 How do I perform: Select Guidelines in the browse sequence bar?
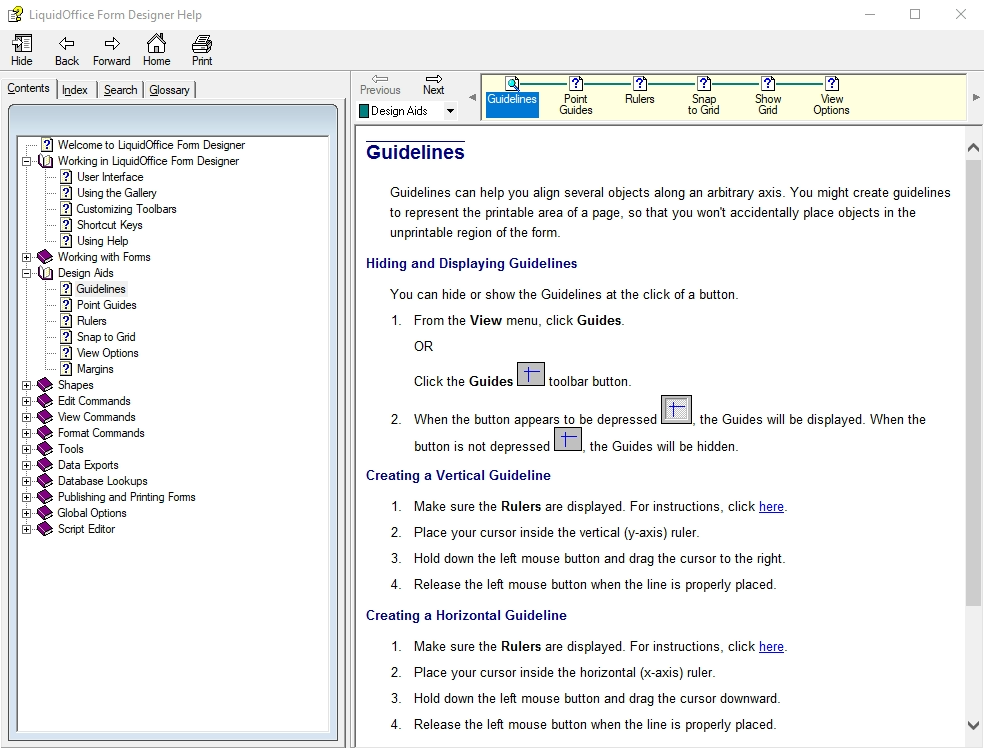click(x=512, y=96)
